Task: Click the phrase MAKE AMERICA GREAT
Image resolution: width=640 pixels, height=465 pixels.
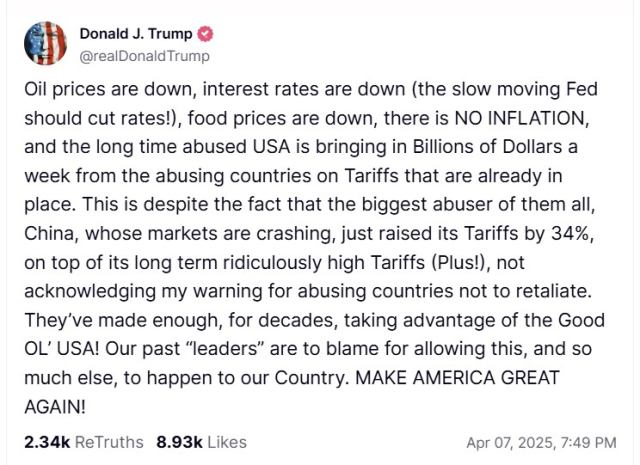Action: coord(457,378)
